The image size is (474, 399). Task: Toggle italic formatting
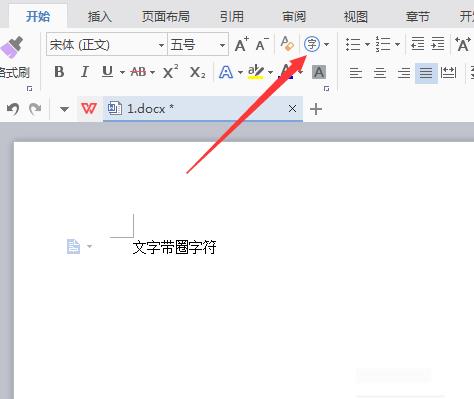click(85, 72)
